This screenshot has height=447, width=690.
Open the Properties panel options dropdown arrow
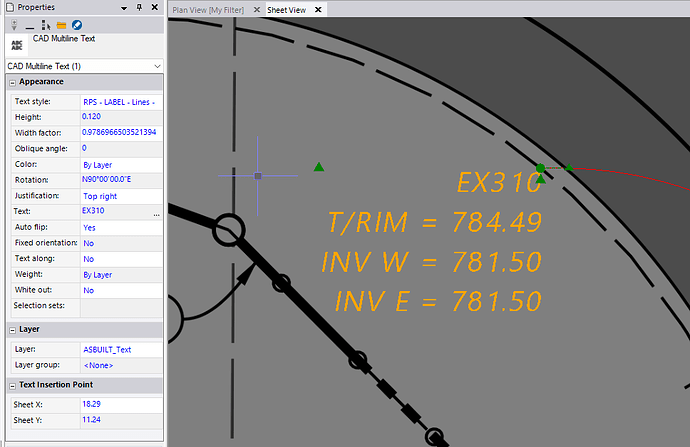tap(124, 8)
